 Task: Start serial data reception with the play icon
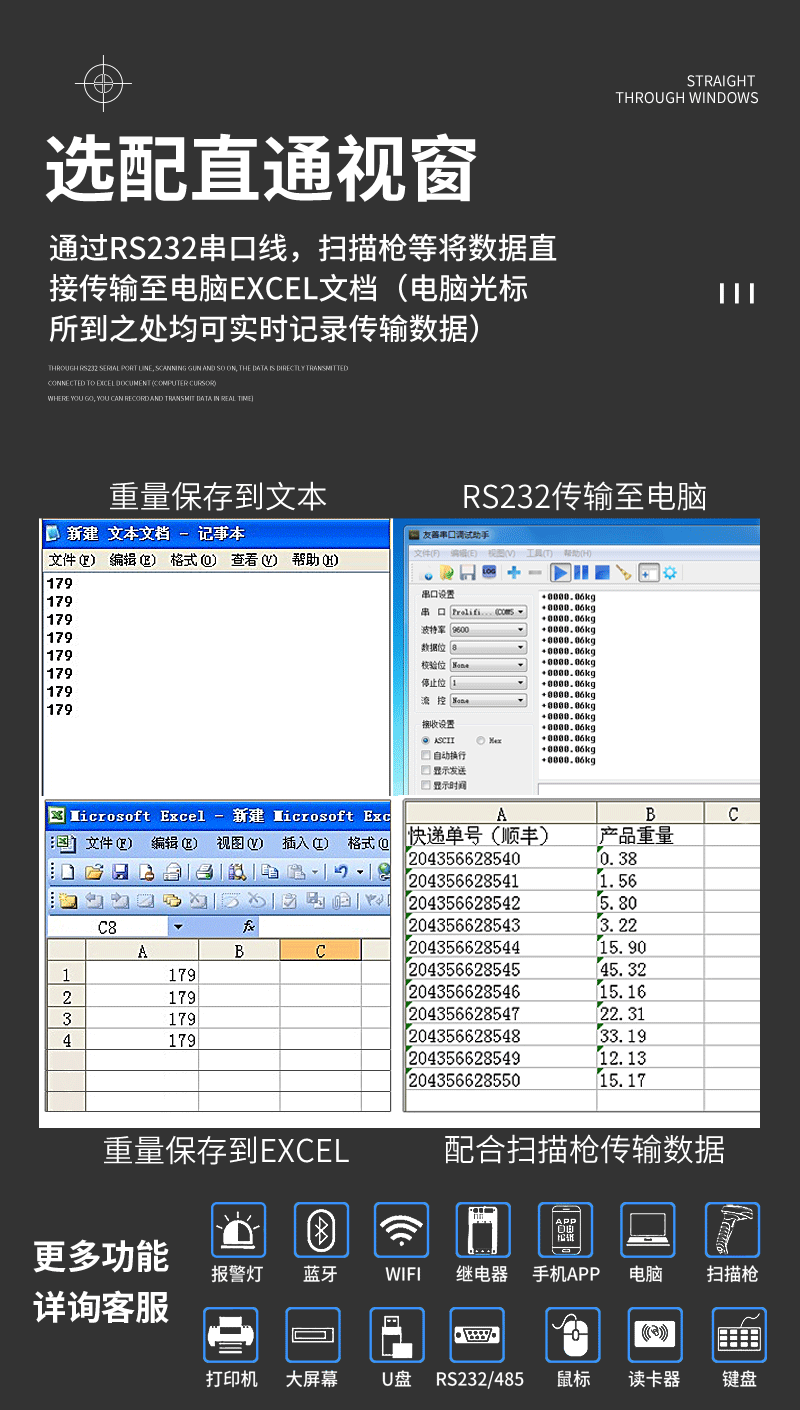point(561,571)
